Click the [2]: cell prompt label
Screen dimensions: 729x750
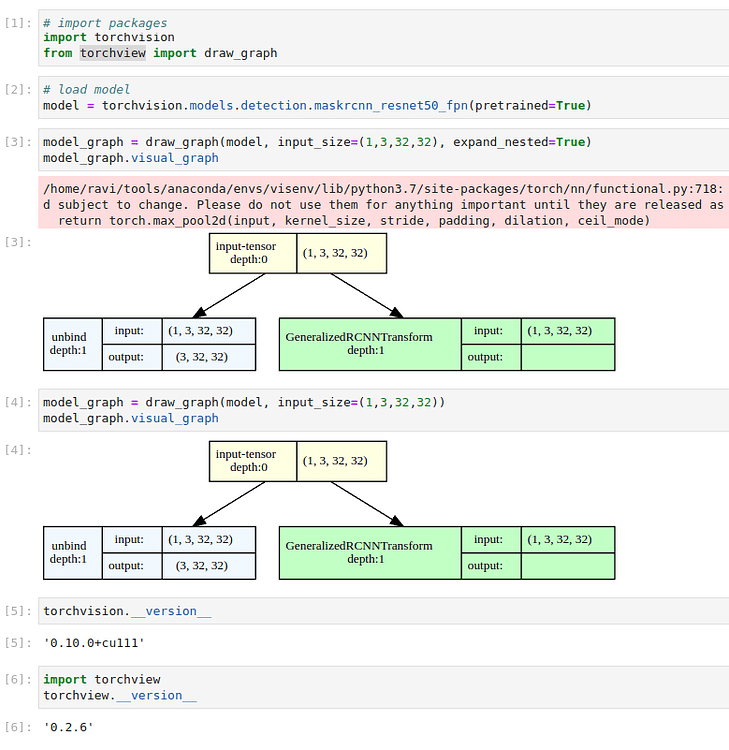click(19, 90)
